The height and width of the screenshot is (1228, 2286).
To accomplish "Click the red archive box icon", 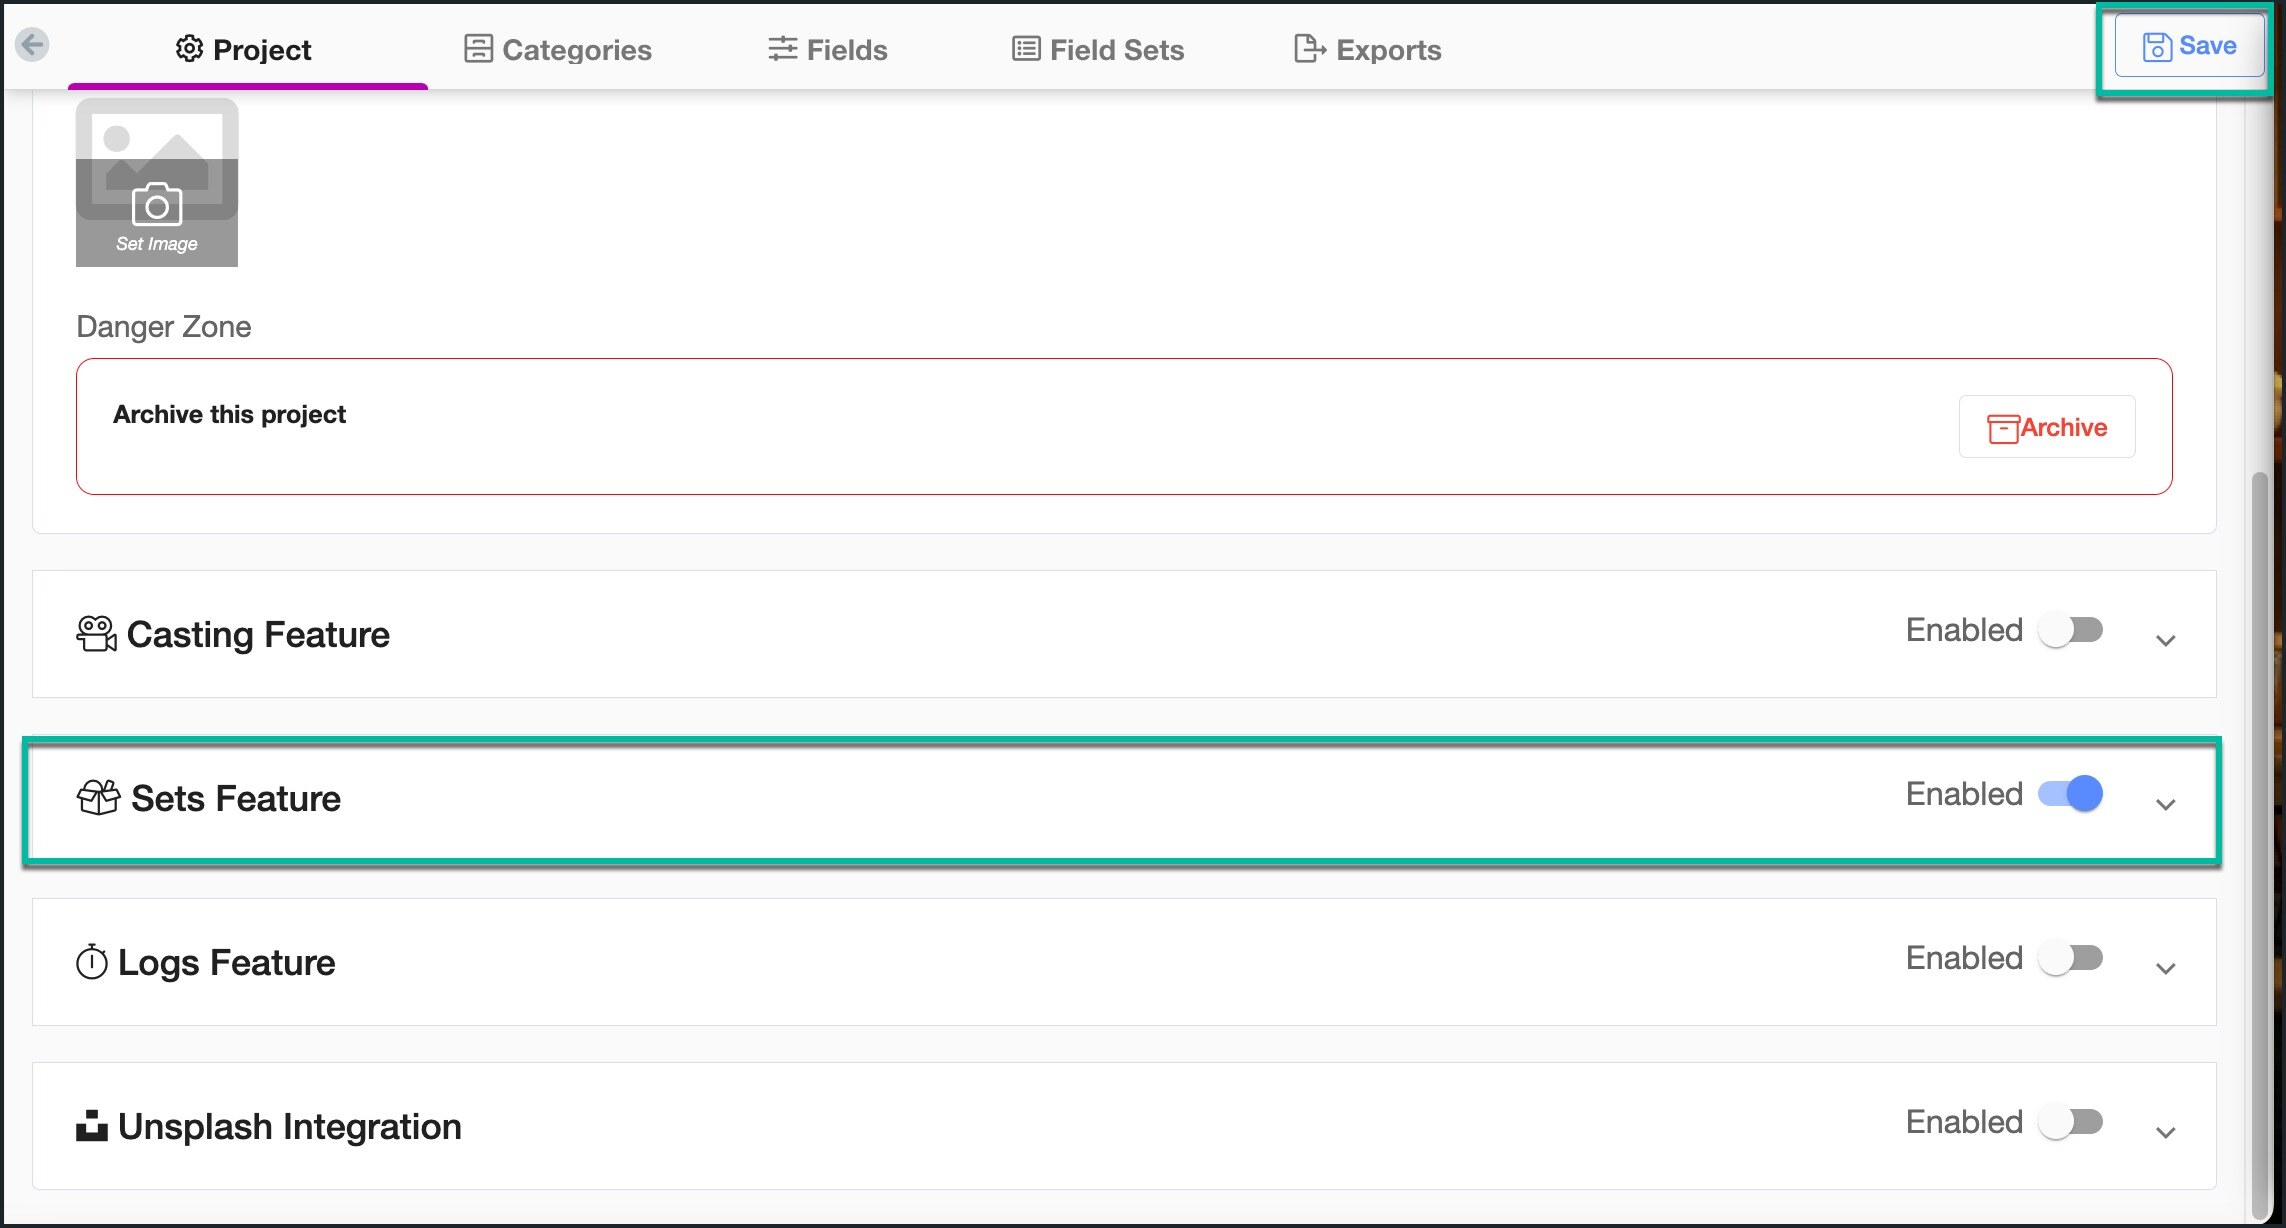I will 2002,428.
